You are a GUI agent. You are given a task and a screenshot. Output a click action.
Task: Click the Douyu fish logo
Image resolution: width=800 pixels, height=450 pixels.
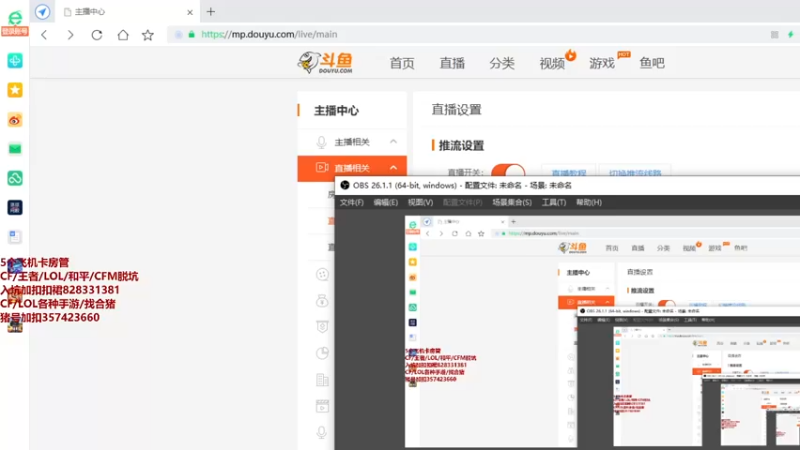pos(325,63)
